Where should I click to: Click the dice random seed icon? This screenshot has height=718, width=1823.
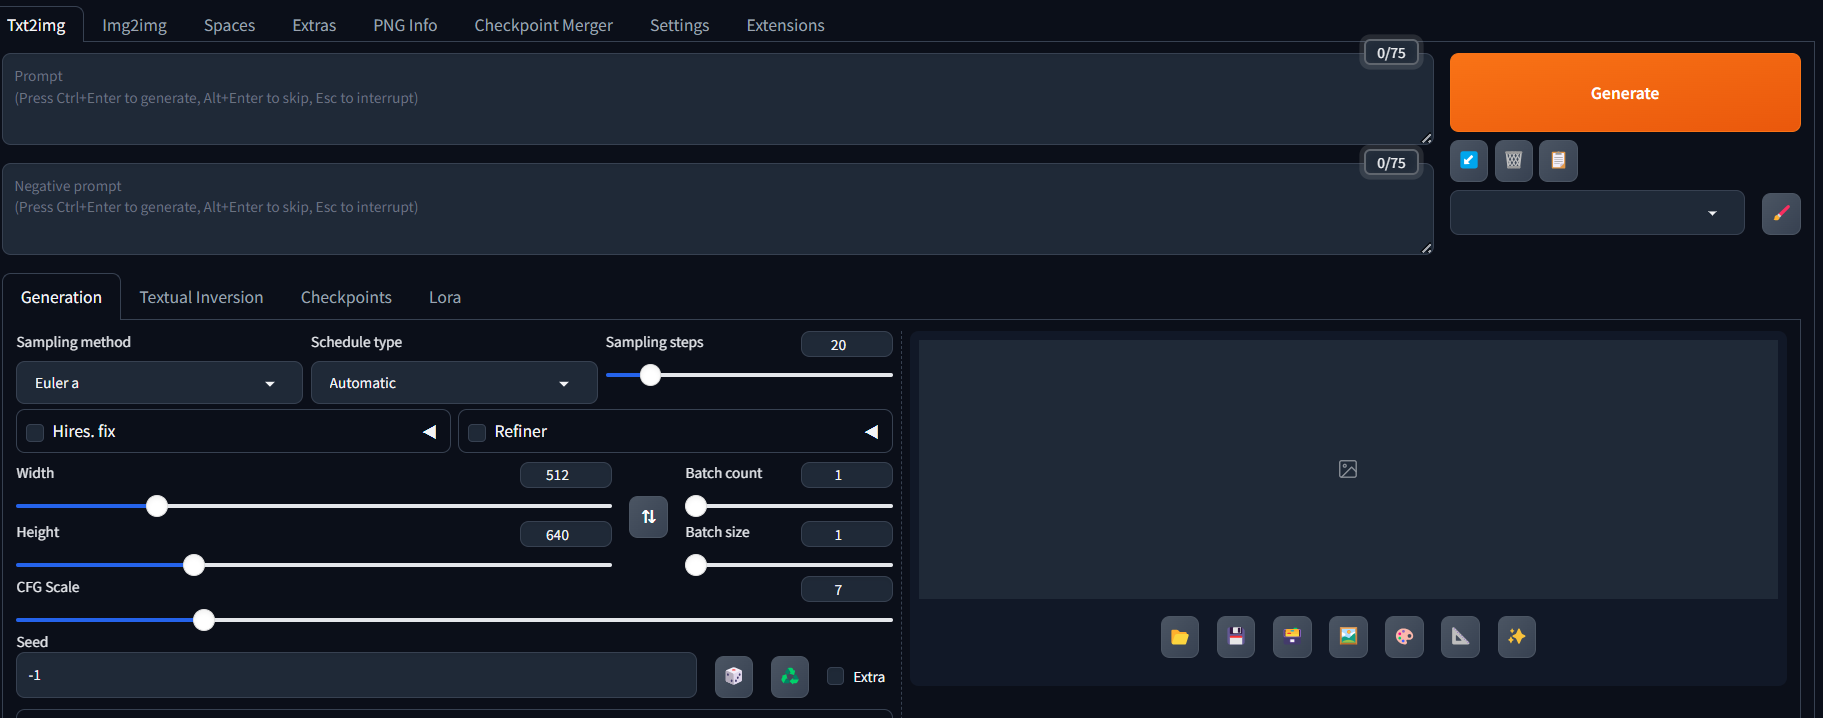733,677
